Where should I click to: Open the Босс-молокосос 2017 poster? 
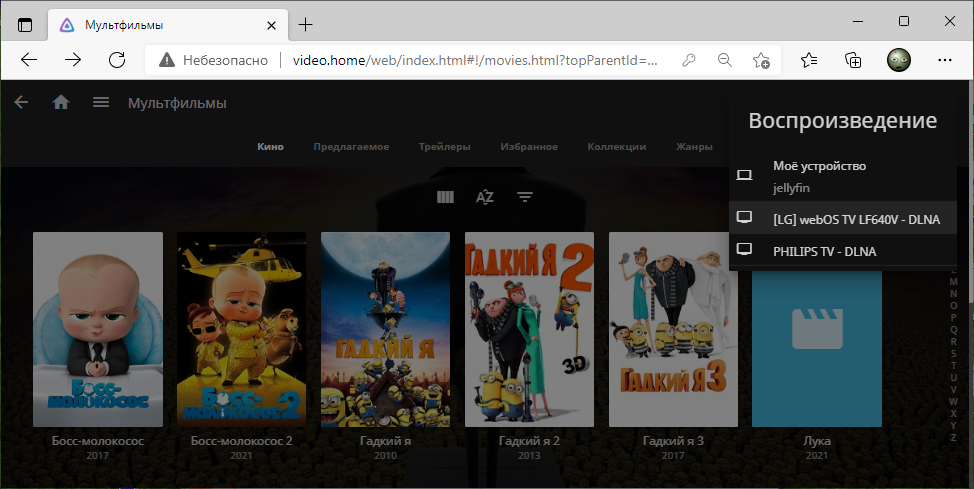(98, 329)
